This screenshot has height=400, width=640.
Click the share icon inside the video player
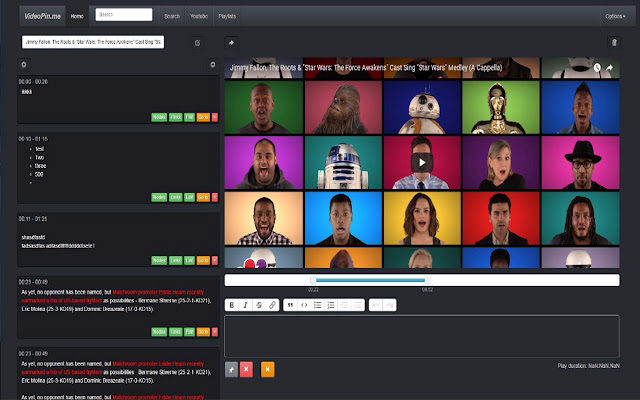coord(609,68)
